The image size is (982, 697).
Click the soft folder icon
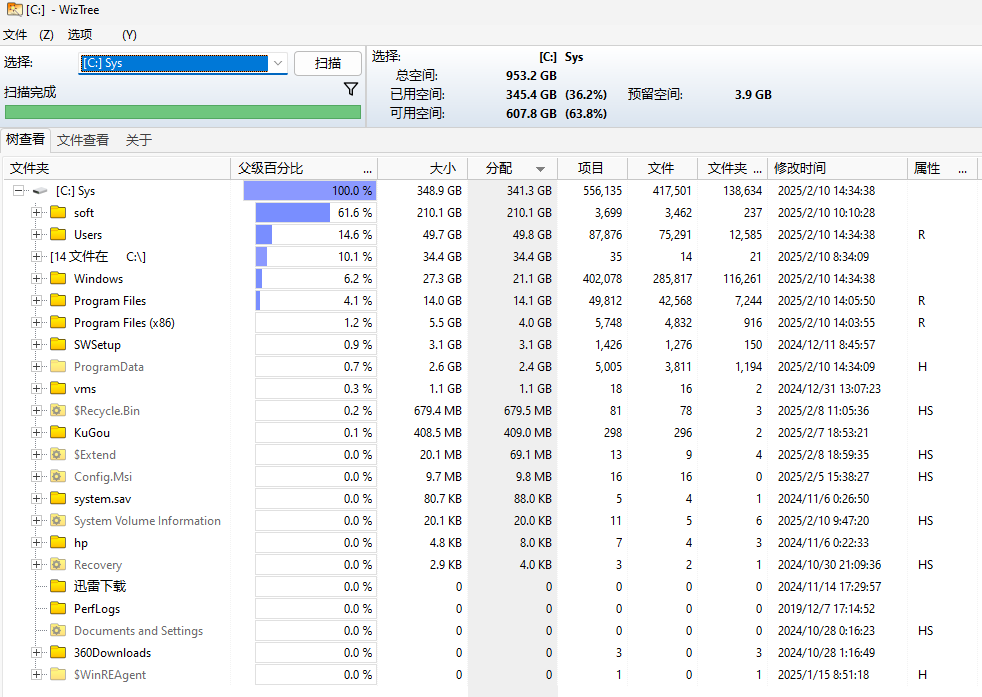tap(58, 212)
